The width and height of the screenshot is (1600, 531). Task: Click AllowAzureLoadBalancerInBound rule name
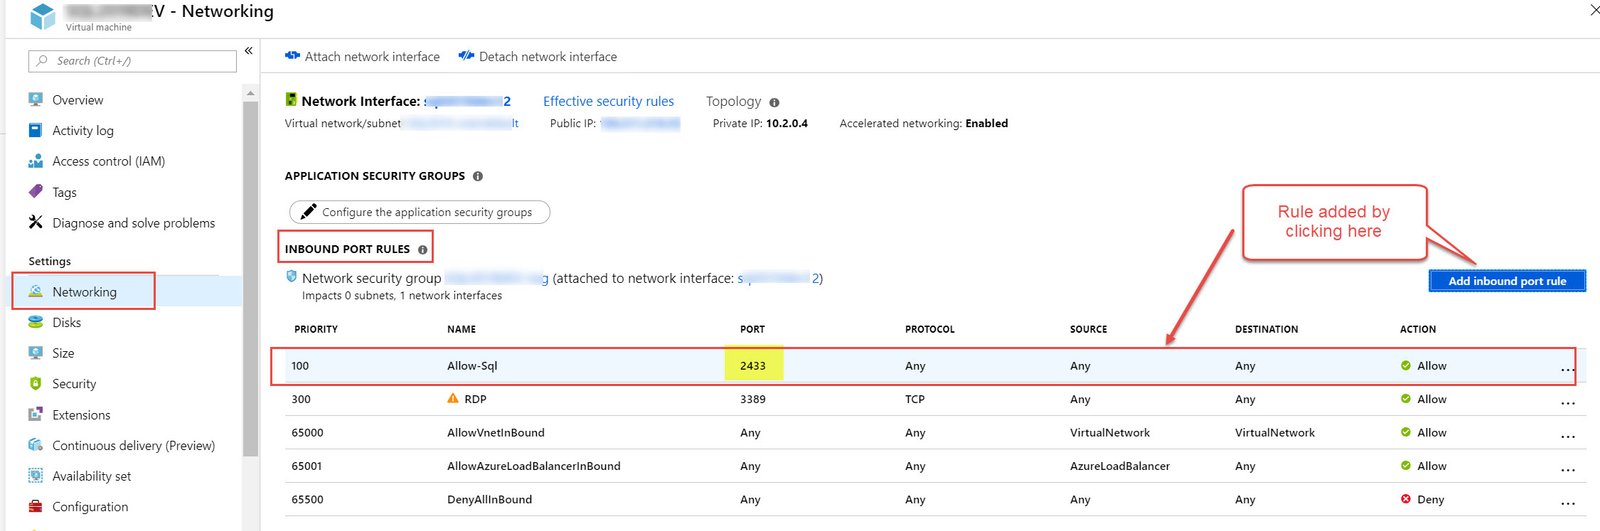[x=534, y=466]
